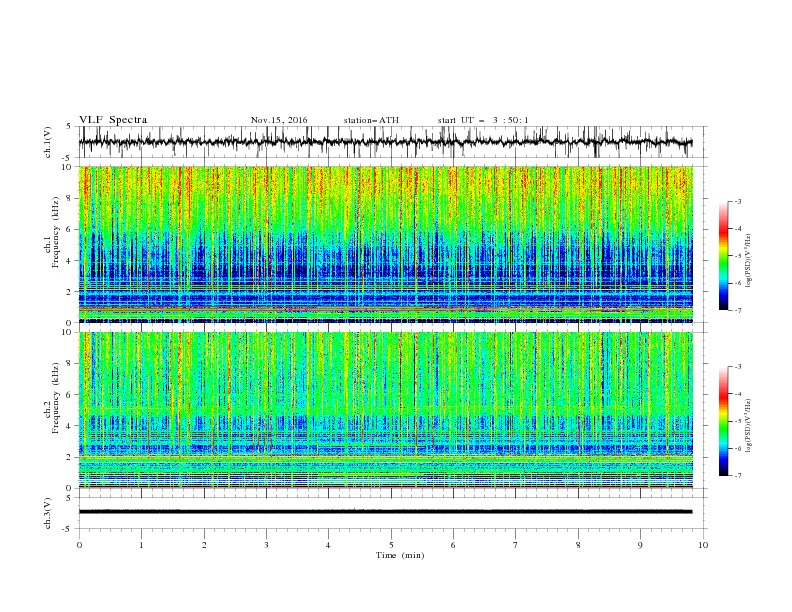Click the "ch.3(V)" axis label
Screen dimensions: 792x612
coord(48,513)
